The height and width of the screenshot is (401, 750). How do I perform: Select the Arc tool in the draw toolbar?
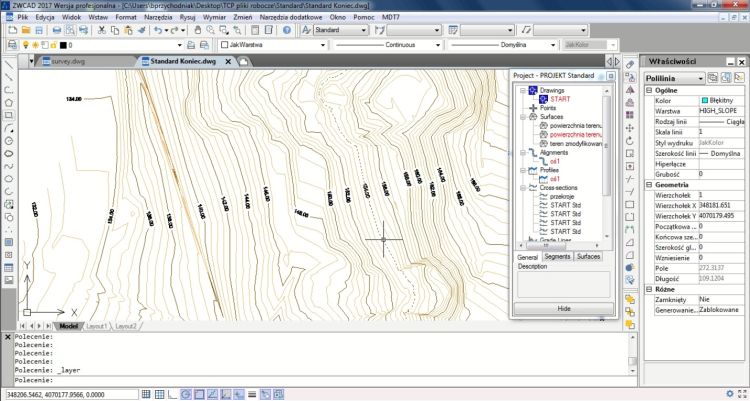[x=9, y=128]
